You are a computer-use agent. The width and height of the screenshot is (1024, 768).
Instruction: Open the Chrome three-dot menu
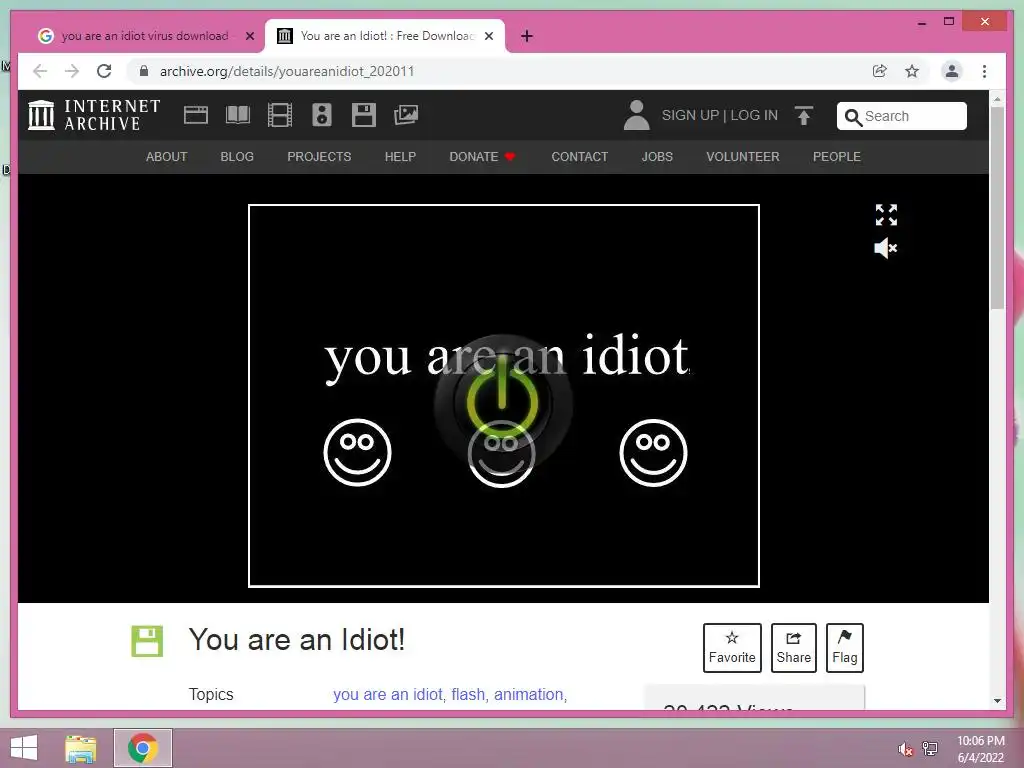[984, 71]
